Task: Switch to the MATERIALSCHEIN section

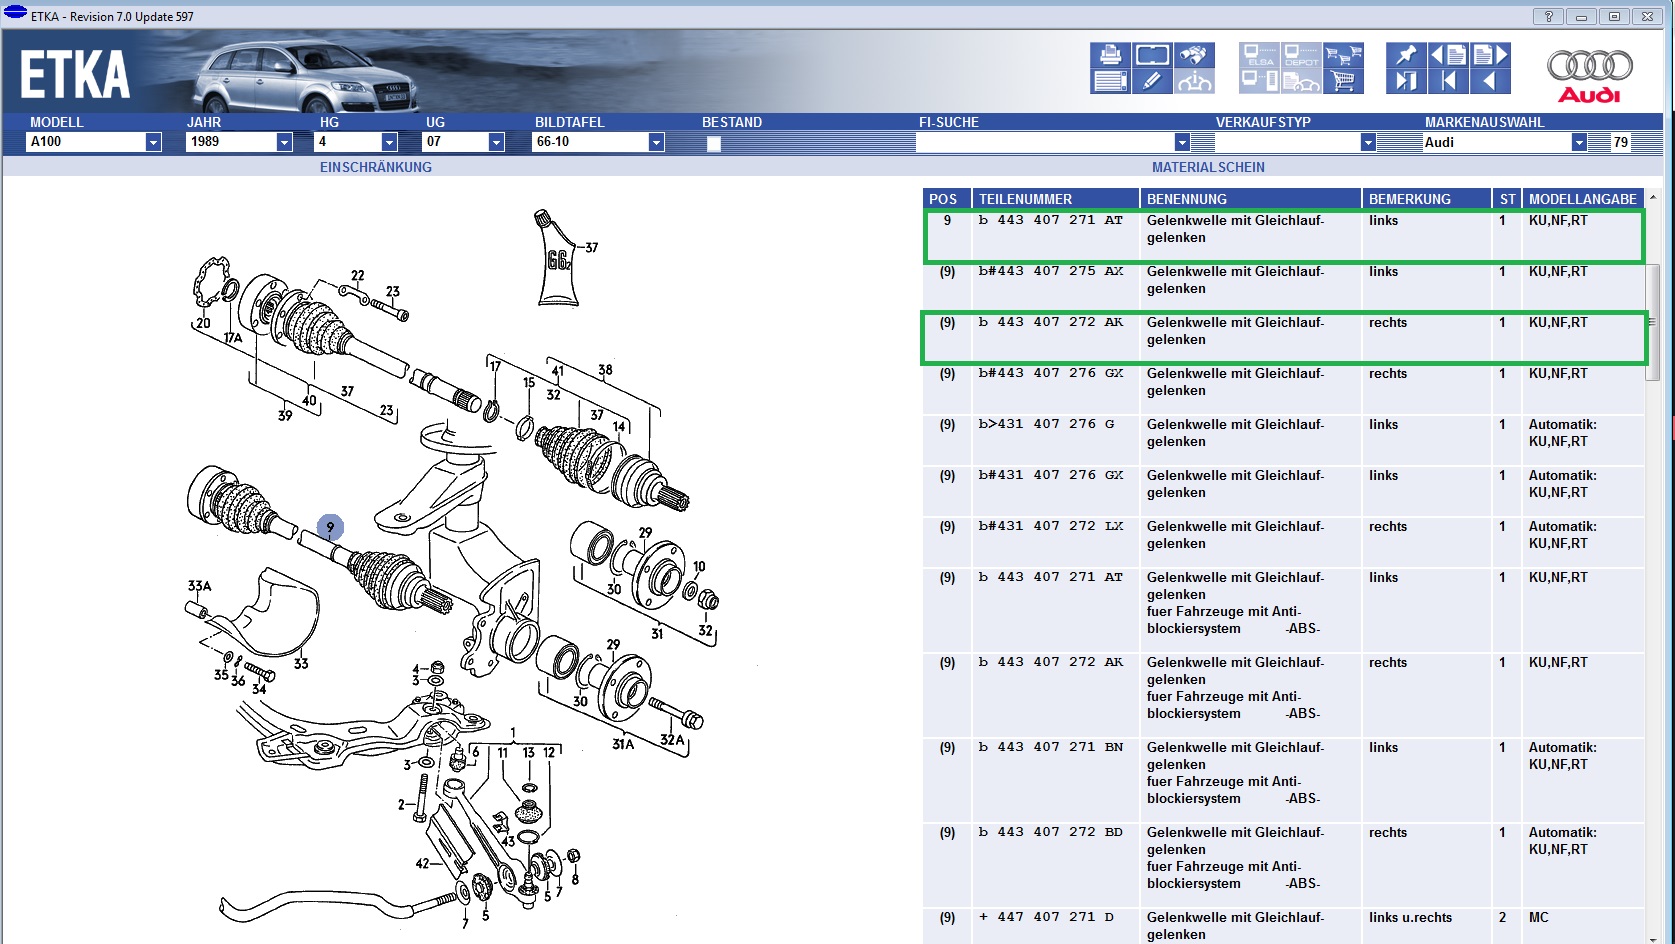Action: (x=1208, y=167)
